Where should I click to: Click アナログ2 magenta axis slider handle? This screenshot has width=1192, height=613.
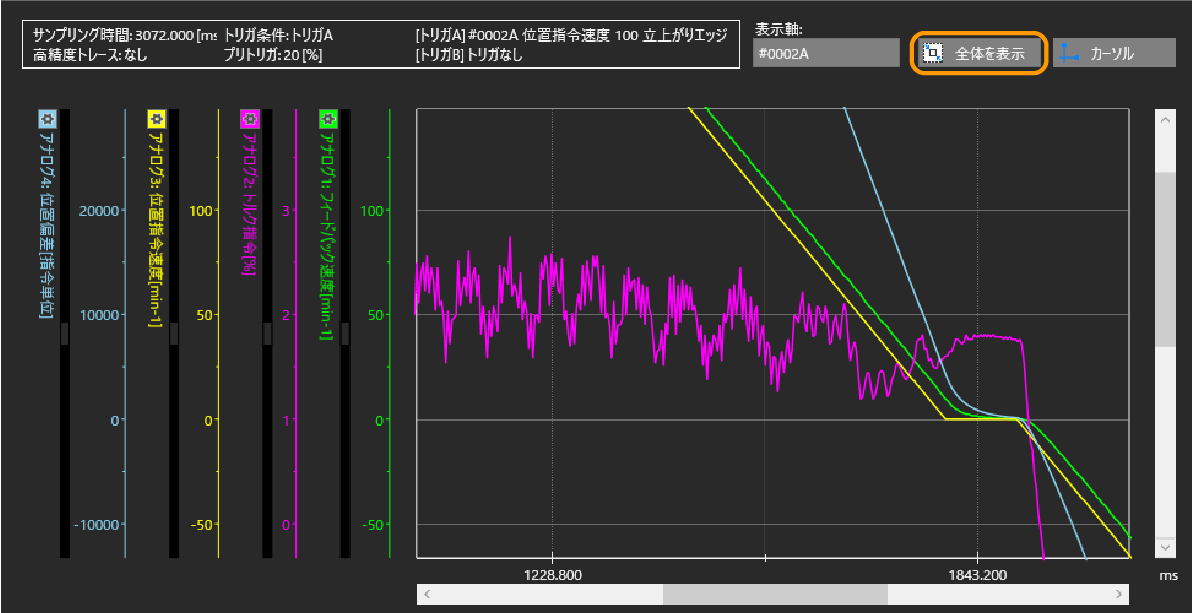pyautogui.click(x=267, y=334)
